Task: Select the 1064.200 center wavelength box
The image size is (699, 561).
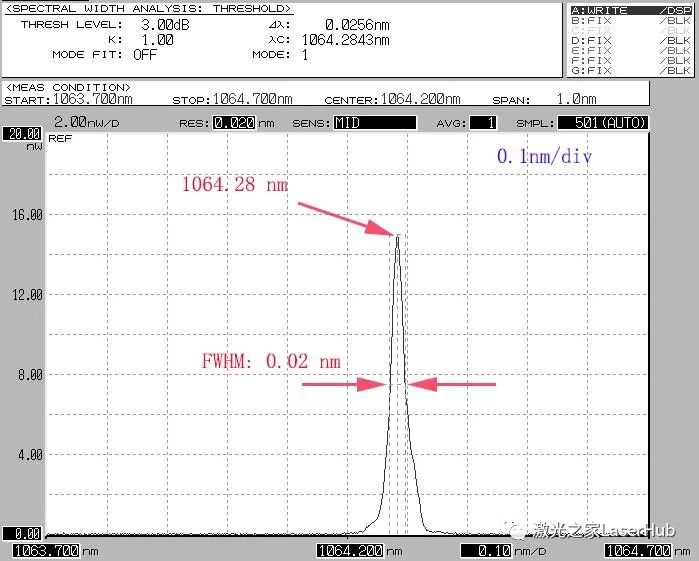Action: [x=350, y=551]
